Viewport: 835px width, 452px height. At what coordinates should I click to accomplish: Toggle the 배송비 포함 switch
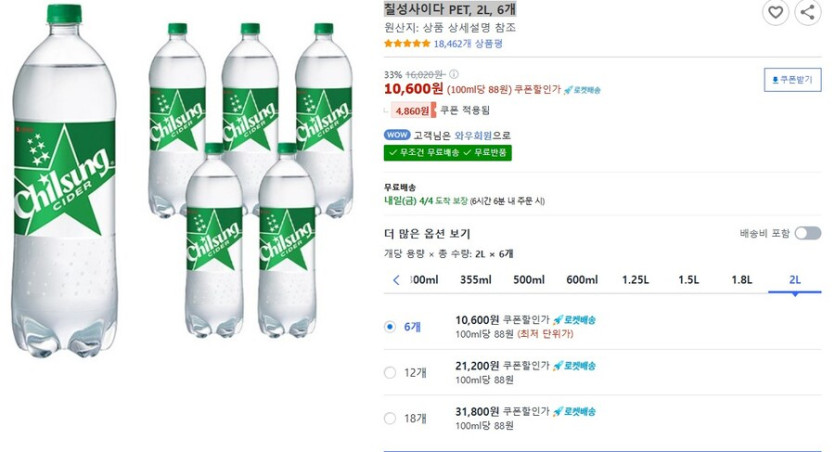[x=808, y=233]
